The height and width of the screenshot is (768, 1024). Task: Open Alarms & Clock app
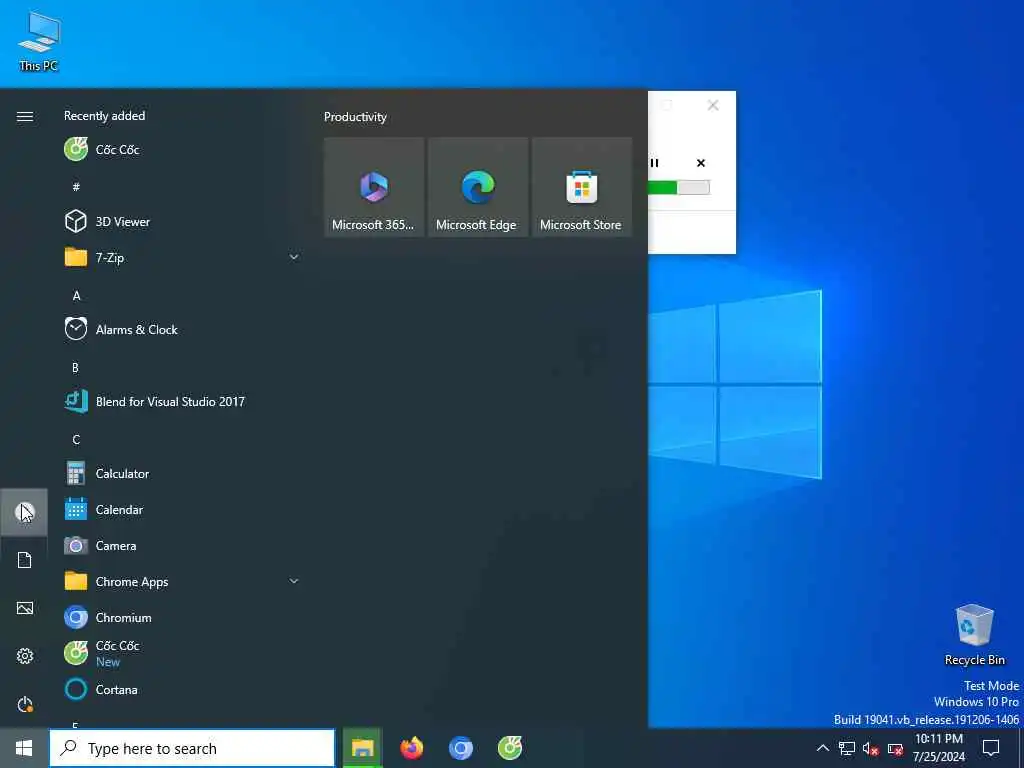tap(182, 329)
